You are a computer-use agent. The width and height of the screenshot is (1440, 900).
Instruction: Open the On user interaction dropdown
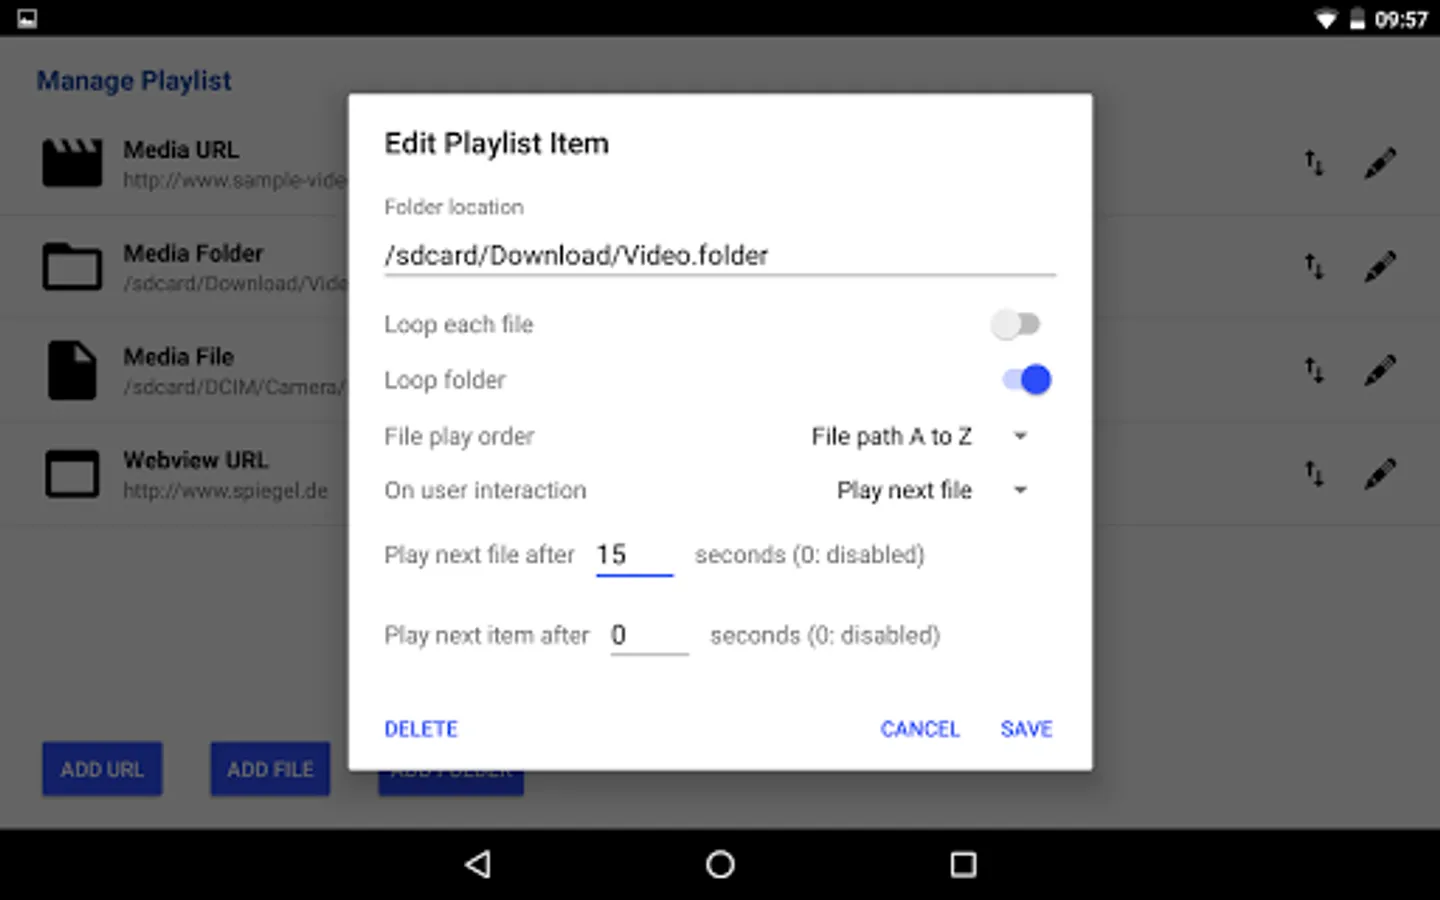coord(932,490)
